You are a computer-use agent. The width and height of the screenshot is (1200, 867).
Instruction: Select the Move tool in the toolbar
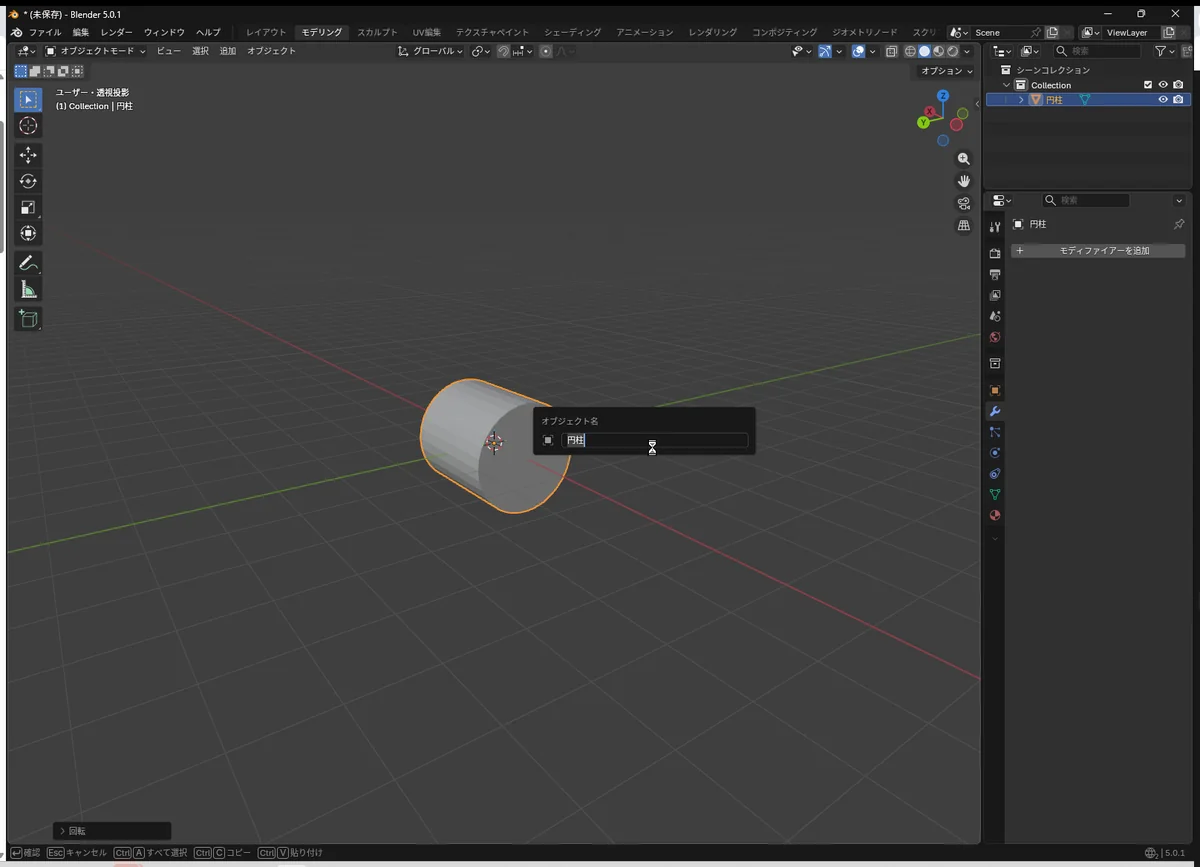(28, 155)
